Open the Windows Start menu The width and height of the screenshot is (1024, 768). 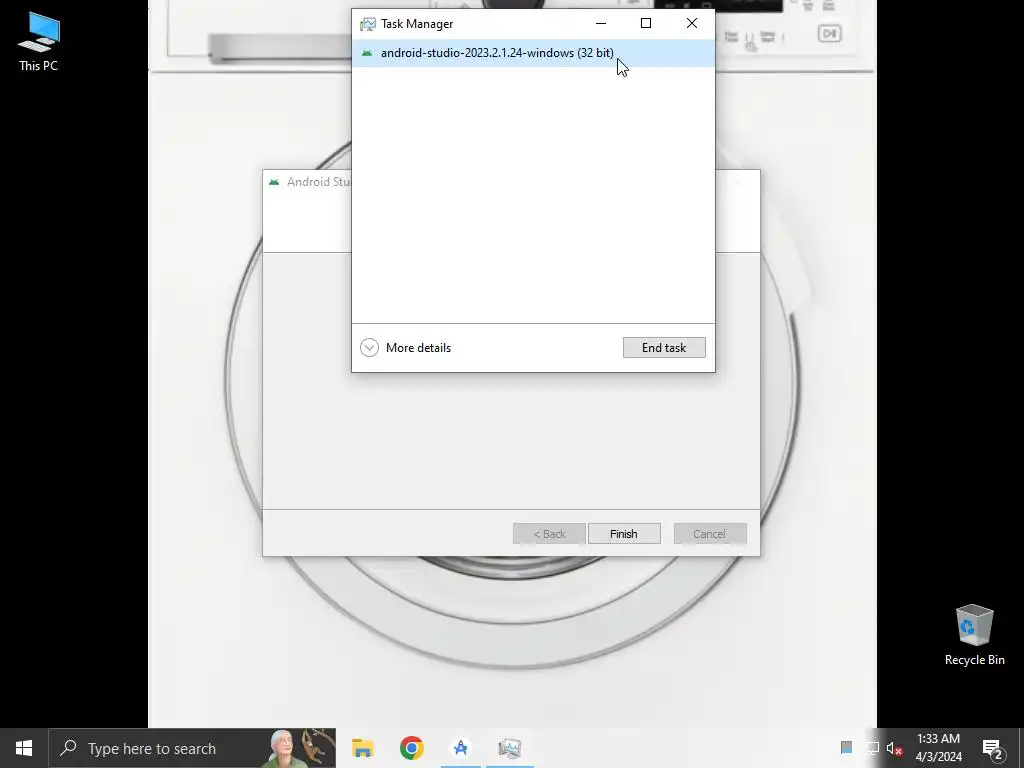(24, 748)
